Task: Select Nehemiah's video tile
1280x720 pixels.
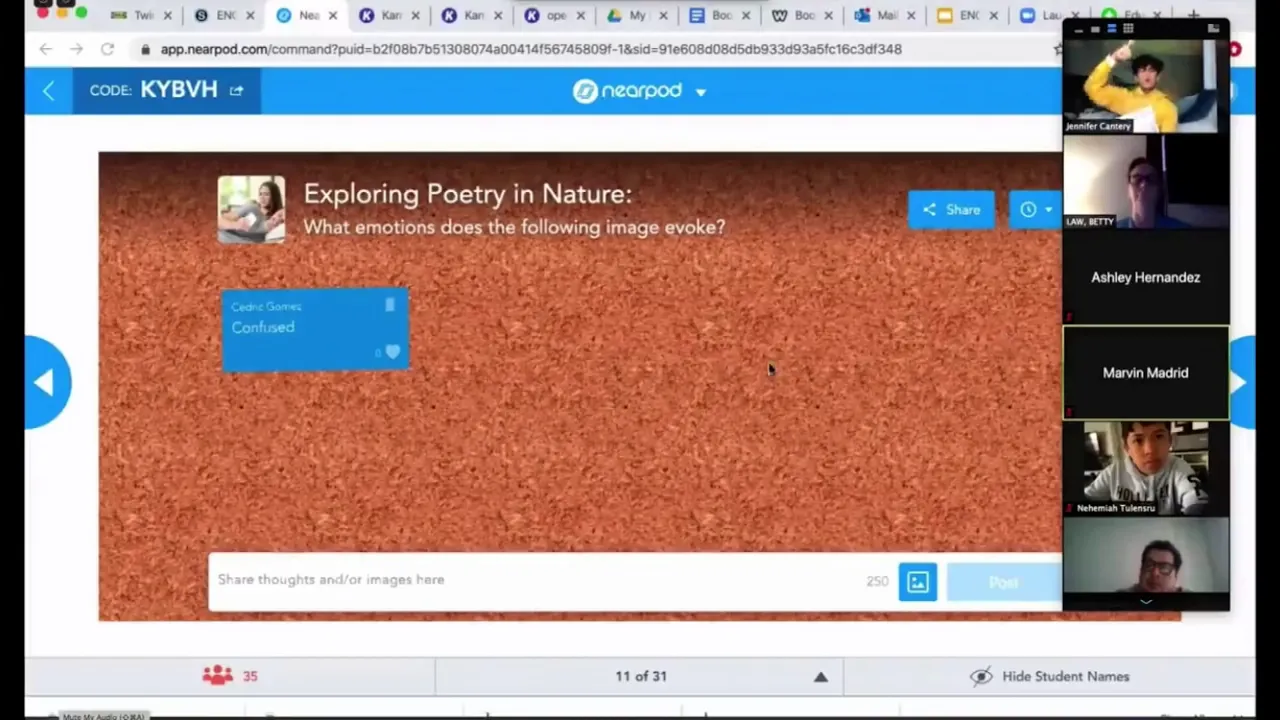Action: 1146,468
